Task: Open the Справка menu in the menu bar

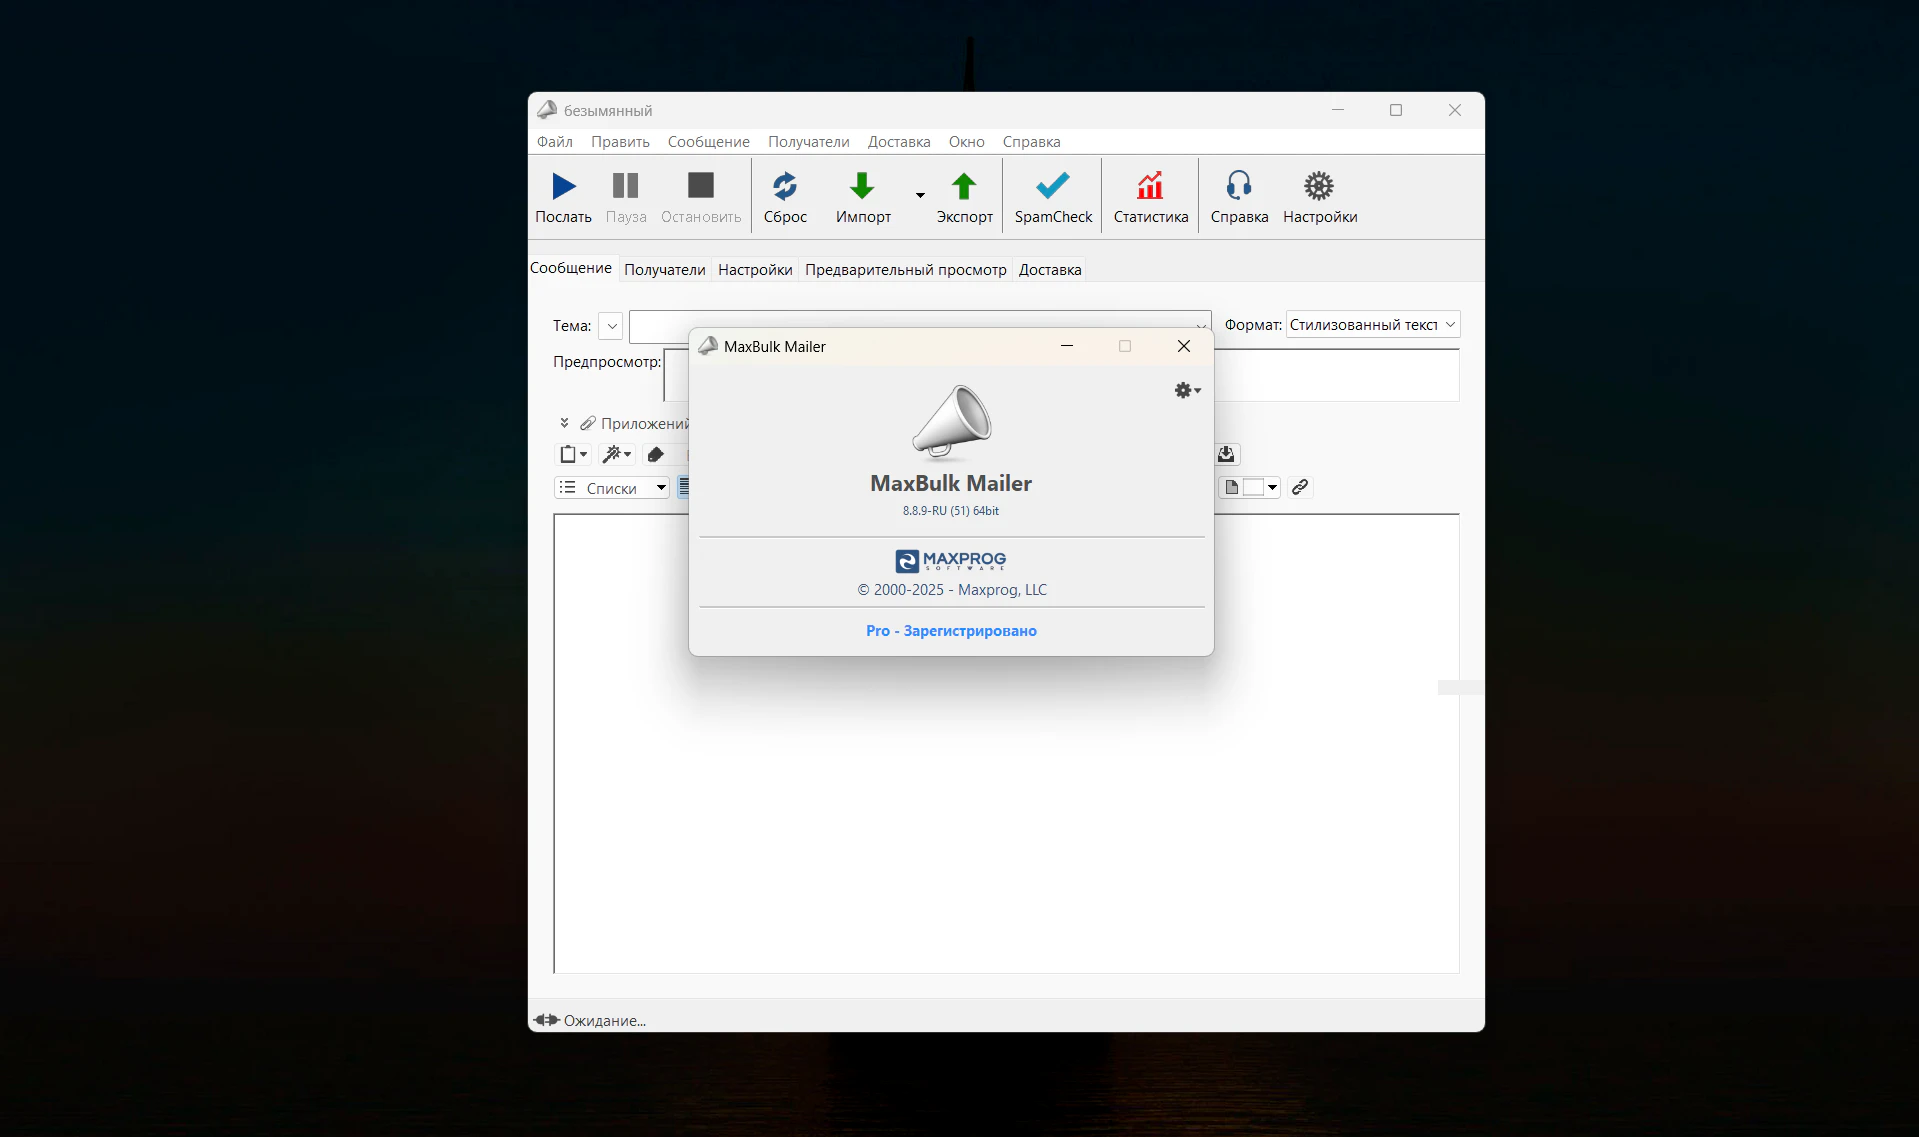Action: pyautogui.click(x=1032, y=142)
